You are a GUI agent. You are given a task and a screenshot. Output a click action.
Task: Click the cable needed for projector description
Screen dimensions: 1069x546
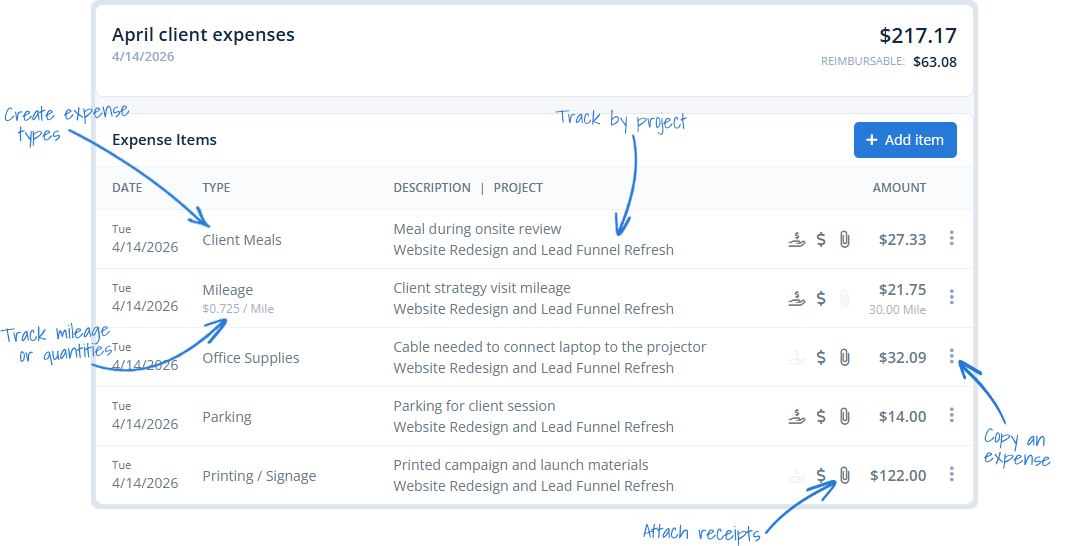point(549,347)
